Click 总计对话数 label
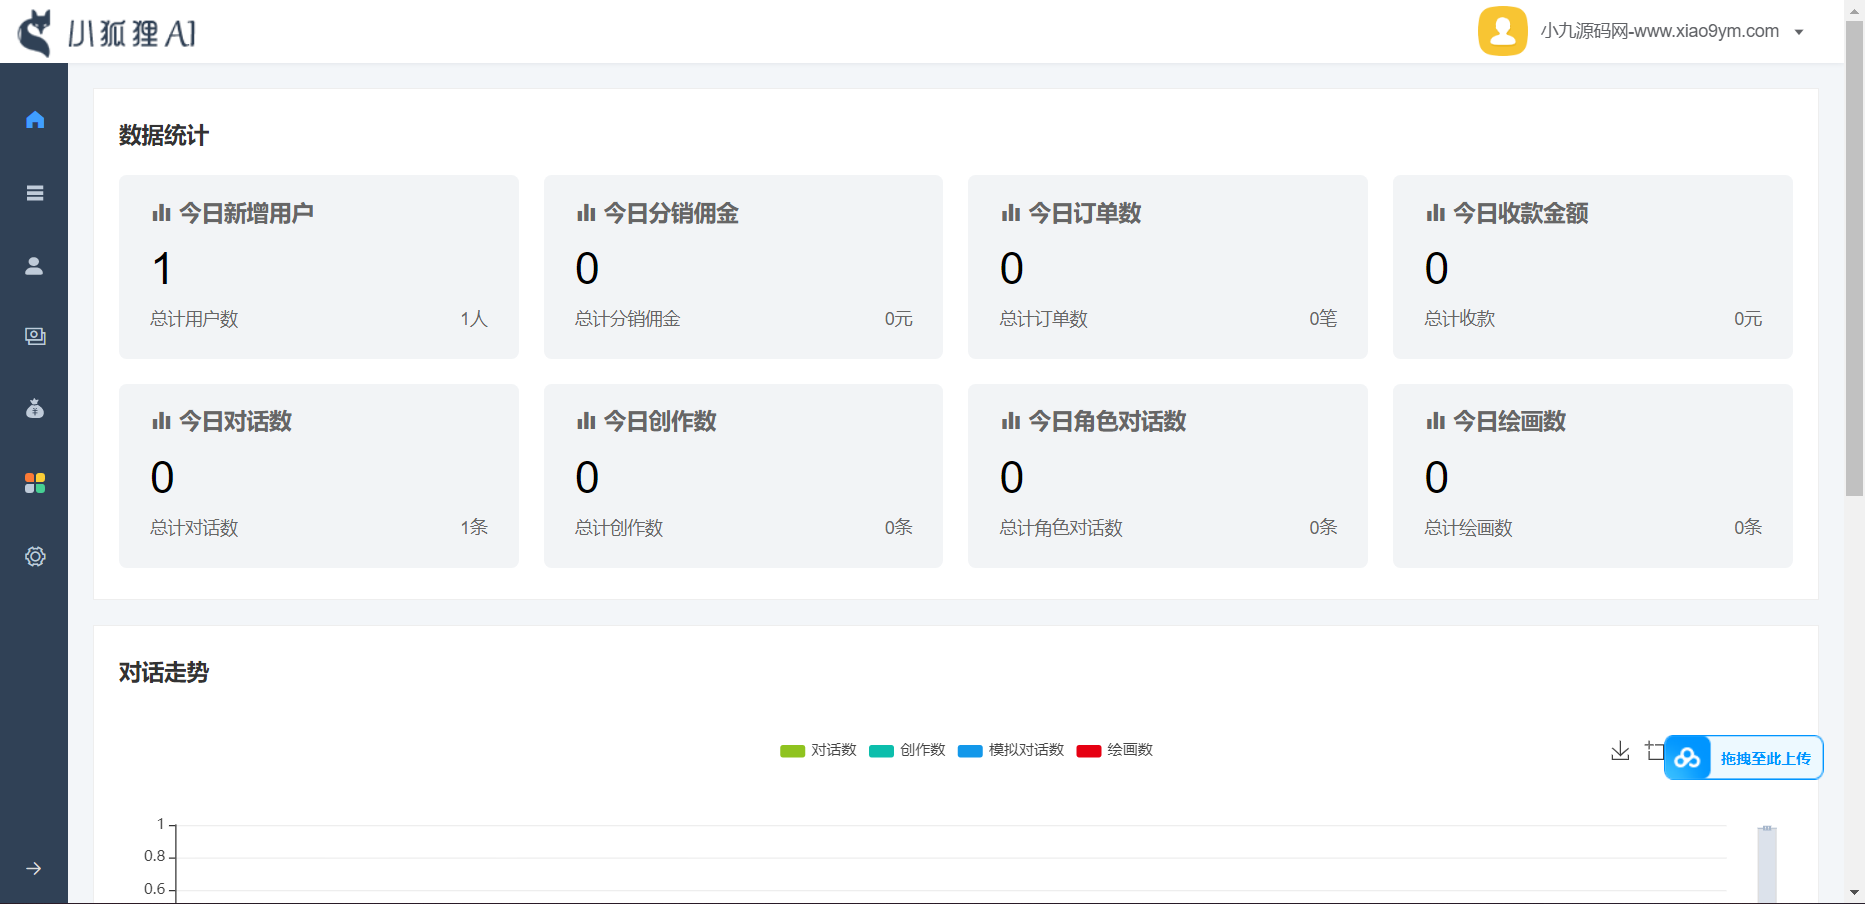 click(x=194, y=528)
